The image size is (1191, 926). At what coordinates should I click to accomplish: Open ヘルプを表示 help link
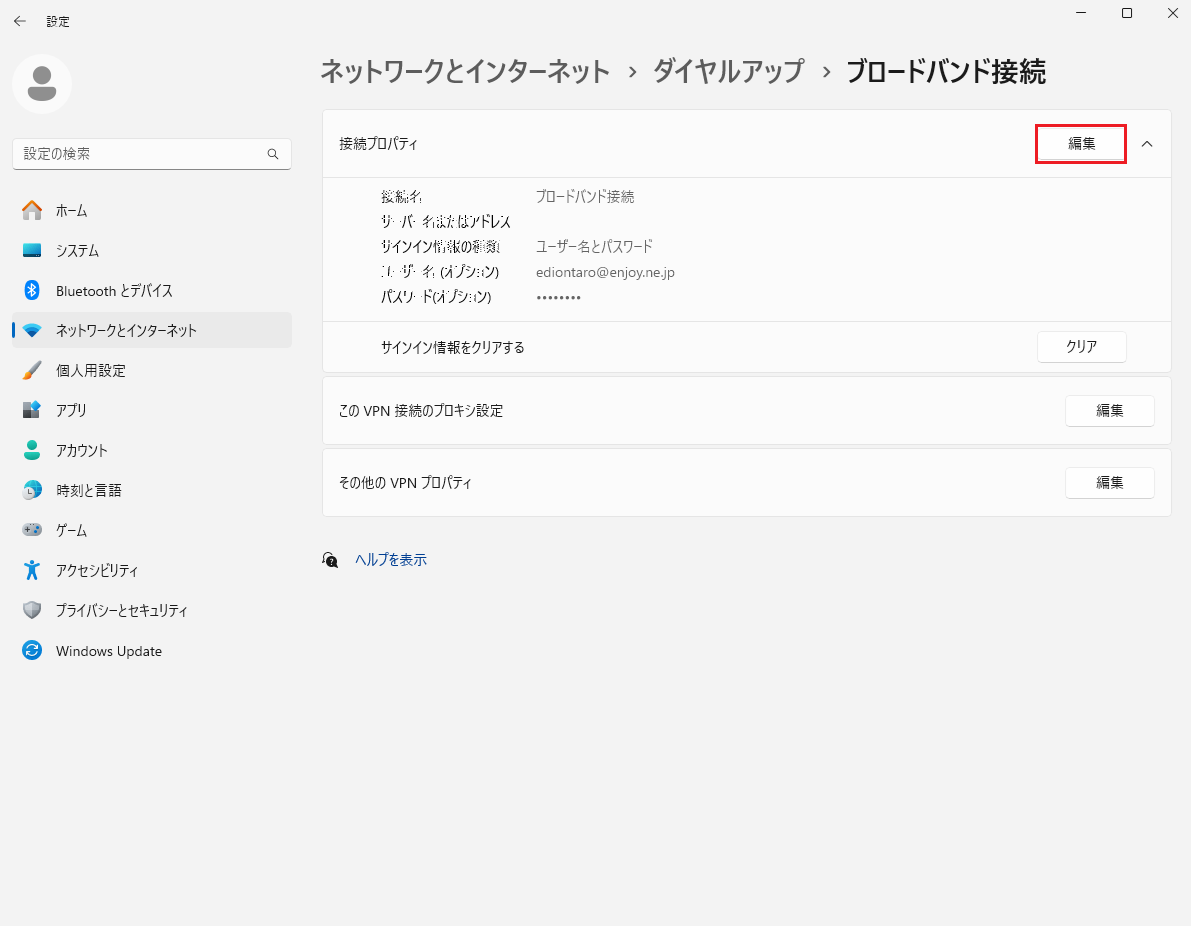point(391,559)
